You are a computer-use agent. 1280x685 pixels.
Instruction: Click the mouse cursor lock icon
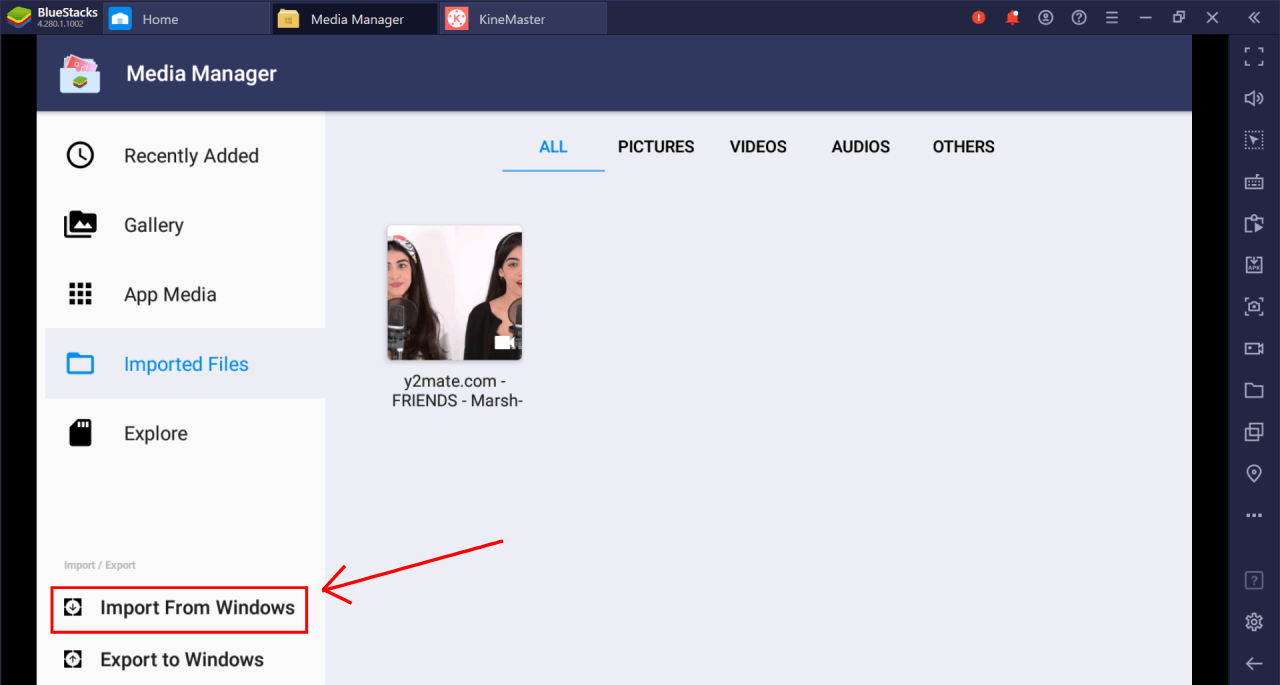pos(1254,140)
